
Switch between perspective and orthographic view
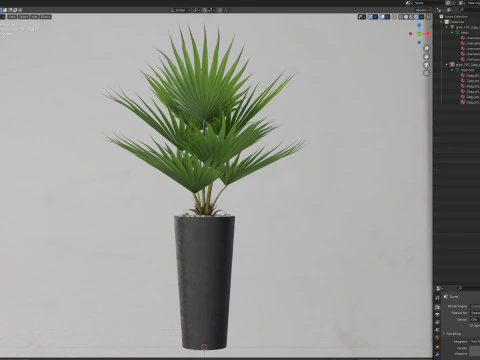[x=427, y=73]
